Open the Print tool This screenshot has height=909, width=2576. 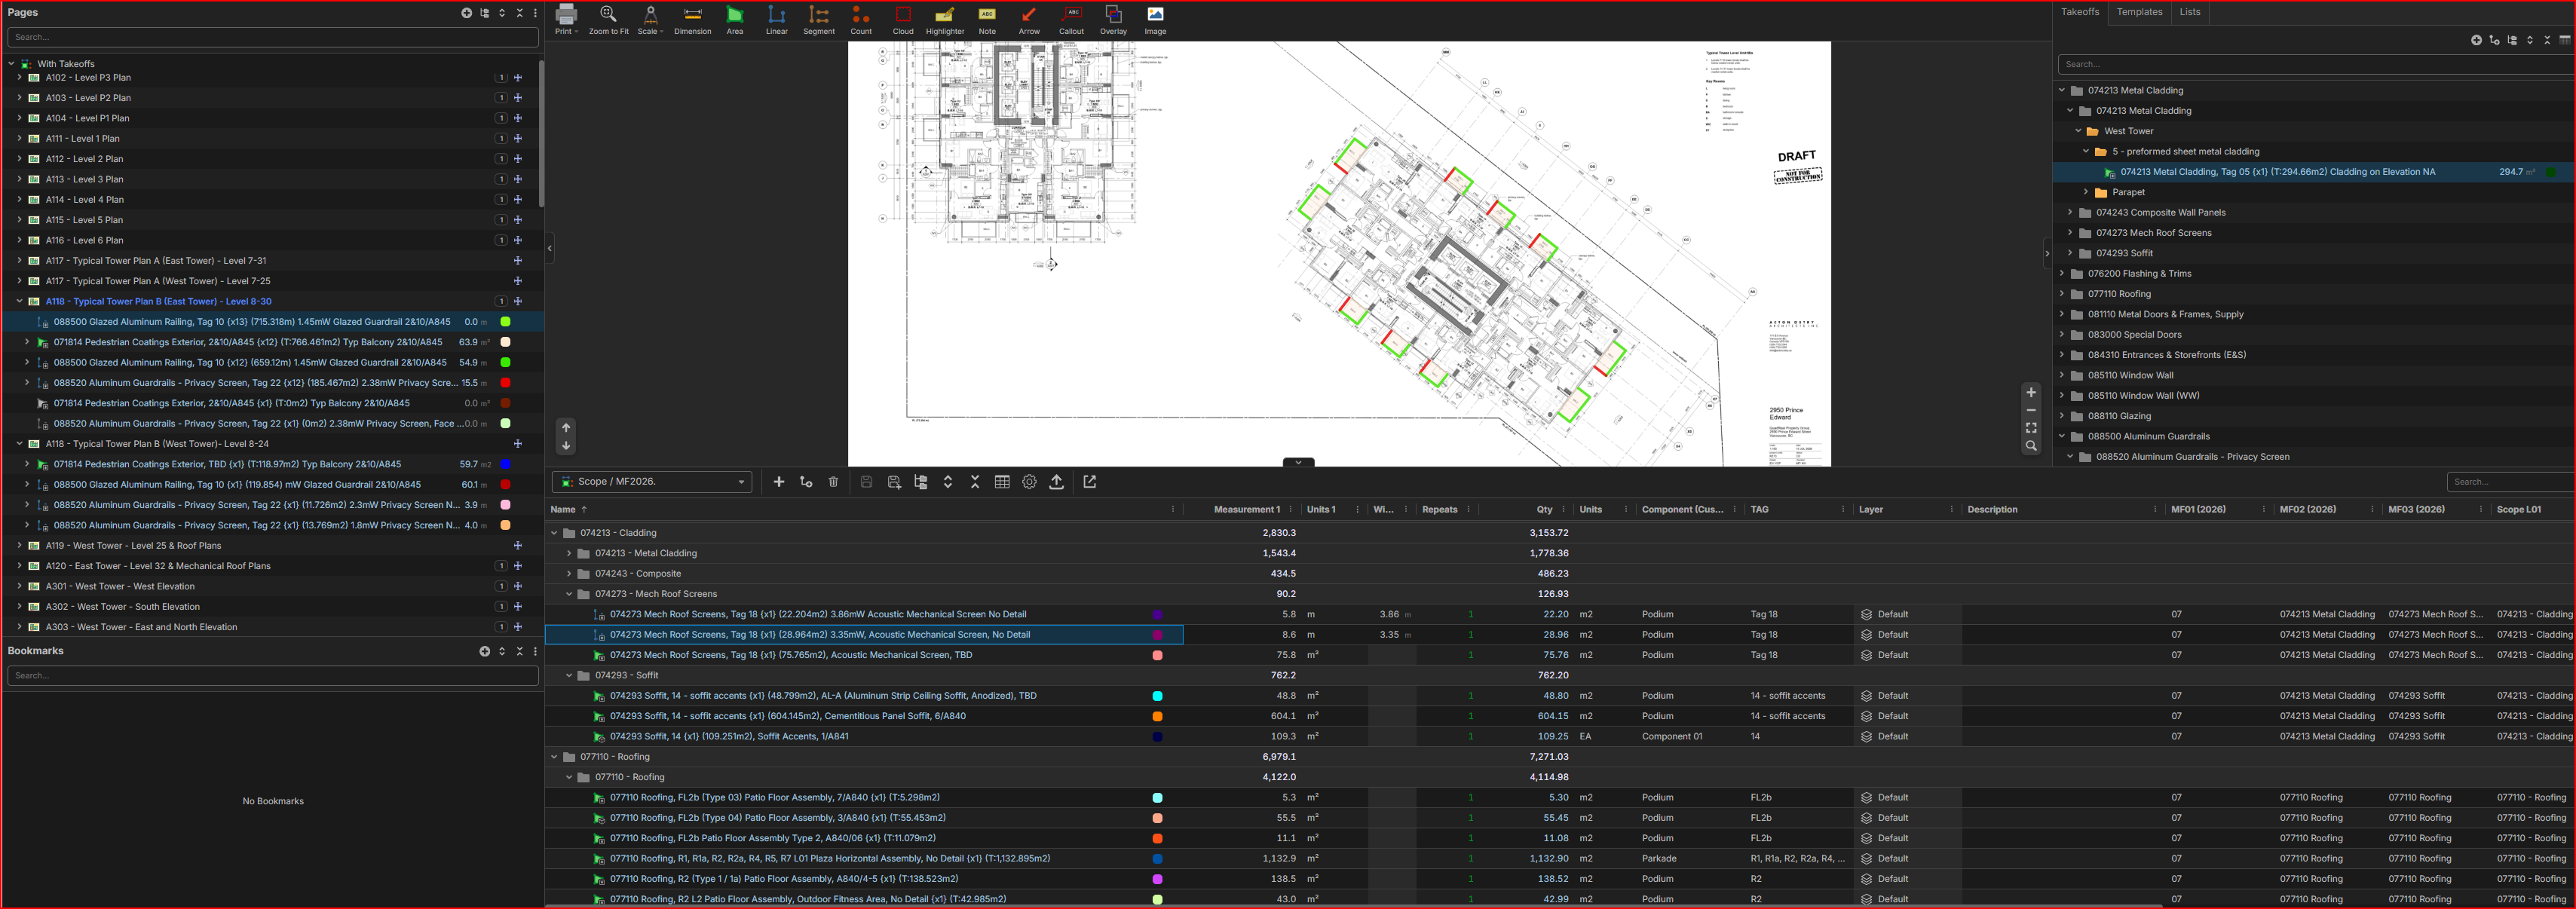(x=566, y=20)
